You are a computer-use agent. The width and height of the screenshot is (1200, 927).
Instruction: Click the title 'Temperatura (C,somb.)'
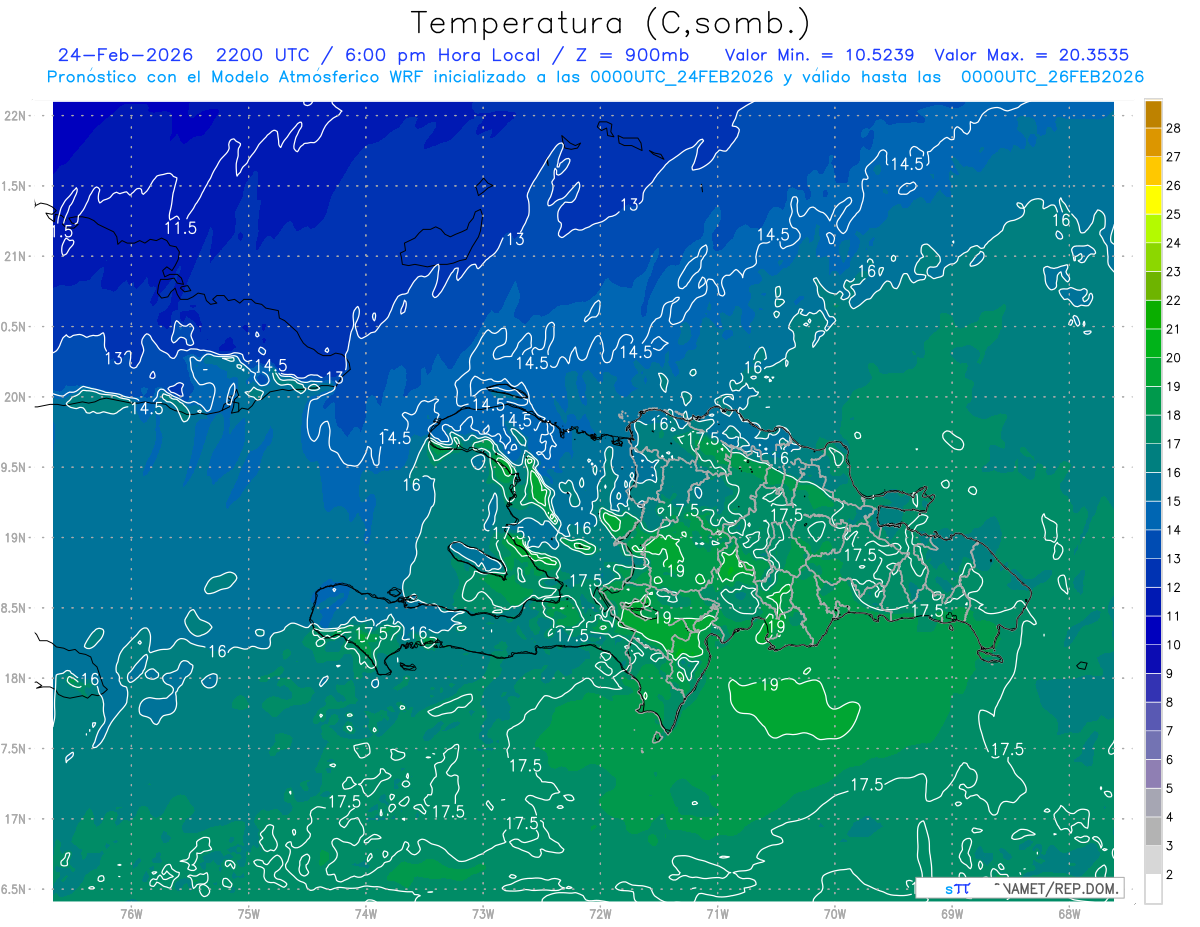pos(610,23)
